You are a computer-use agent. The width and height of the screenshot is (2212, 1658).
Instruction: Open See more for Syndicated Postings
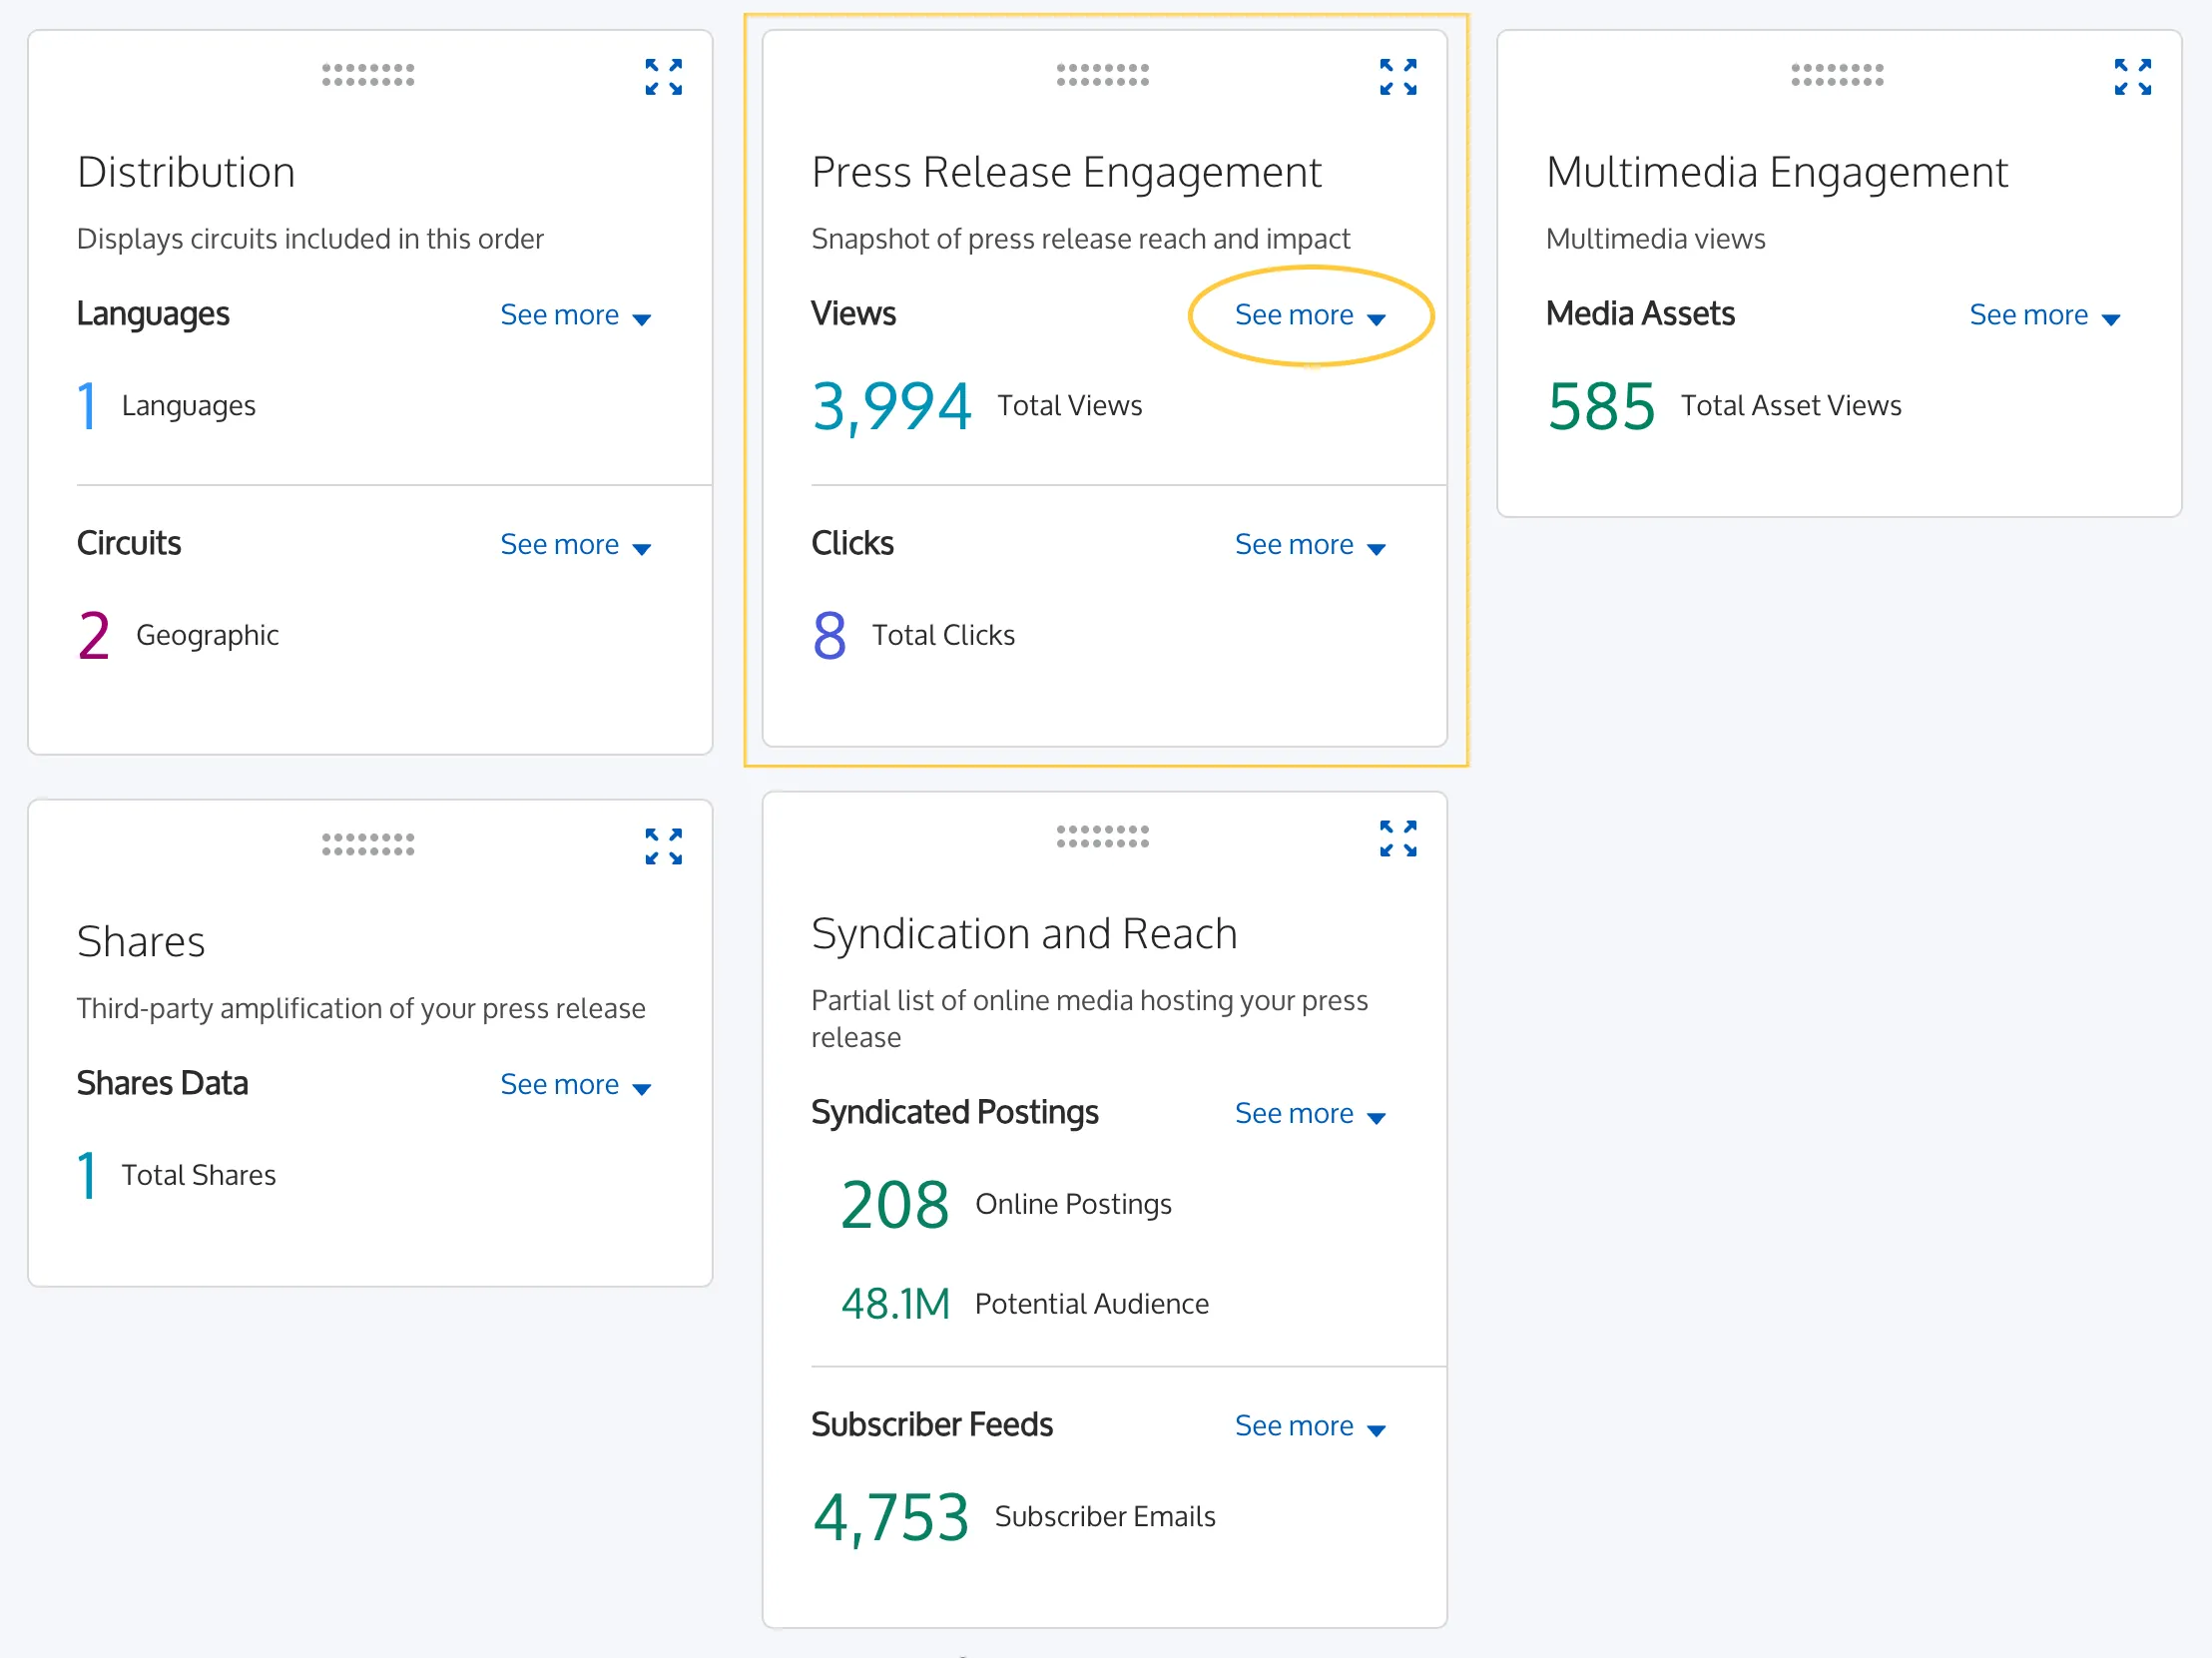(1311, 1114)
